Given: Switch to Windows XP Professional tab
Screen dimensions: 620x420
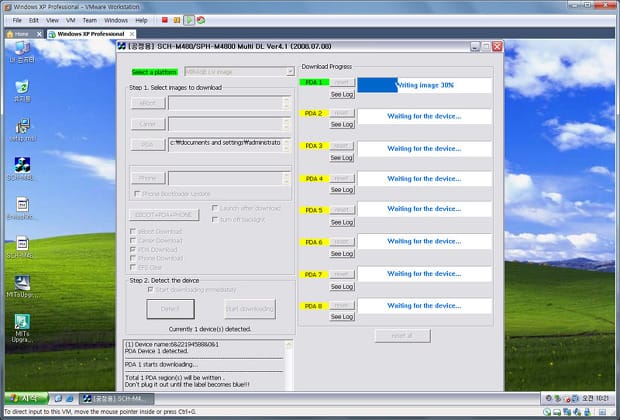Looking at the screenshot, I should point(91,34).
